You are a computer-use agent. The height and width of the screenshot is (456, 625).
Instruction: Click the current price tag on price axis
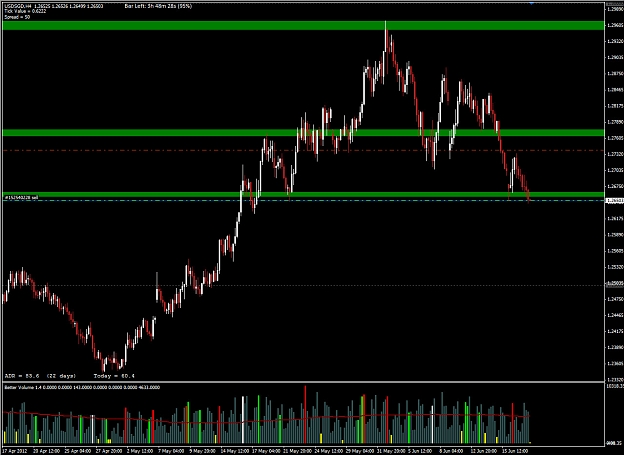point(615,200)
